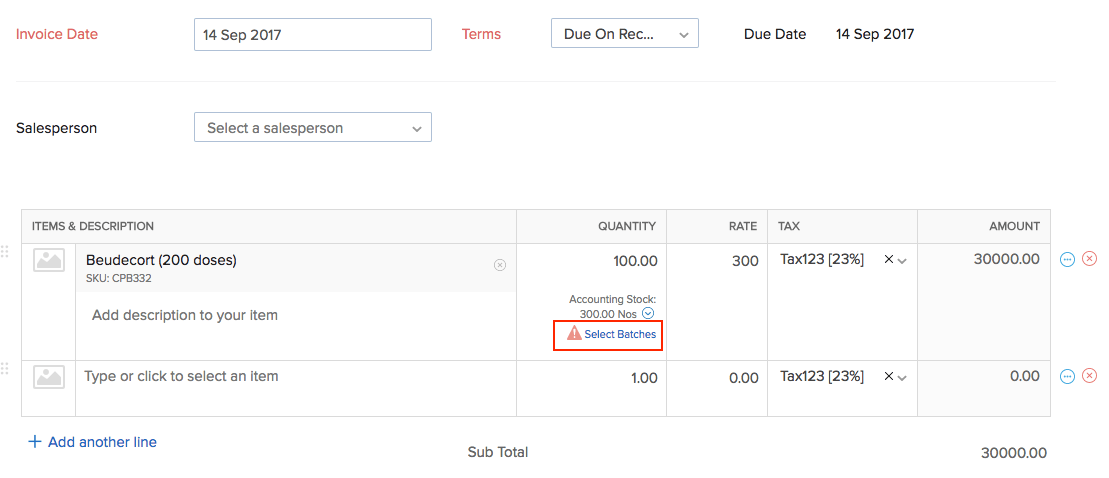The height and width of the screenshot is (478, 1109).
Task: Open more options for empty second row
Action: pyautogui.click(x=1067, y=376)
